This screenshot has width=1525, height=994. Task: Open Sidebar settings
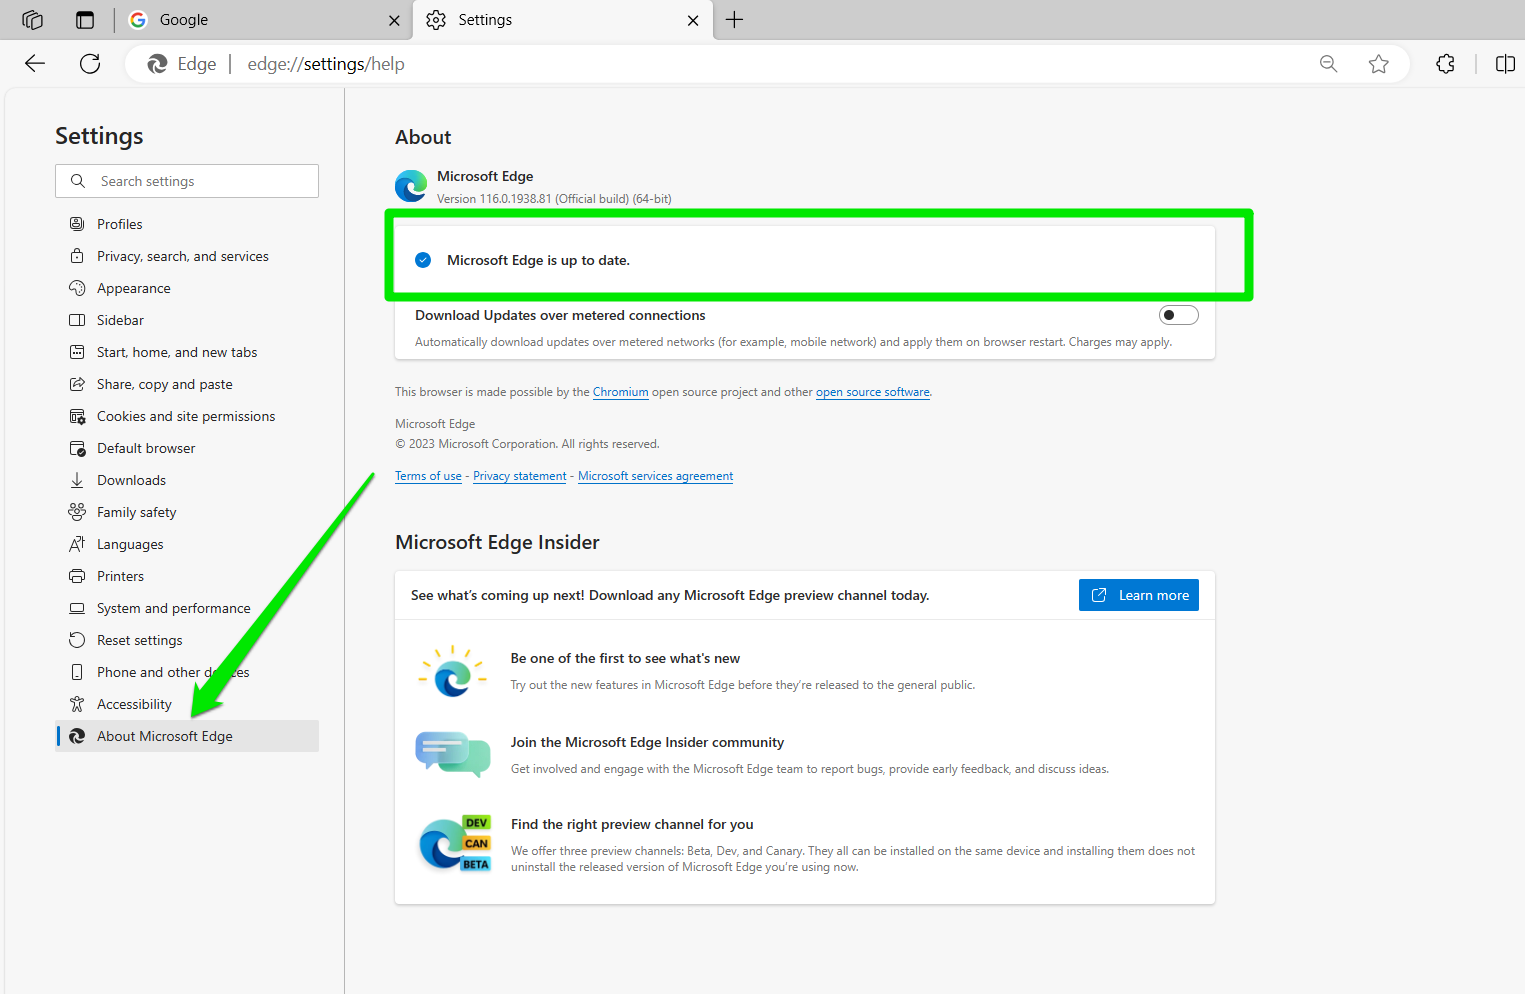tap(187, 320)
